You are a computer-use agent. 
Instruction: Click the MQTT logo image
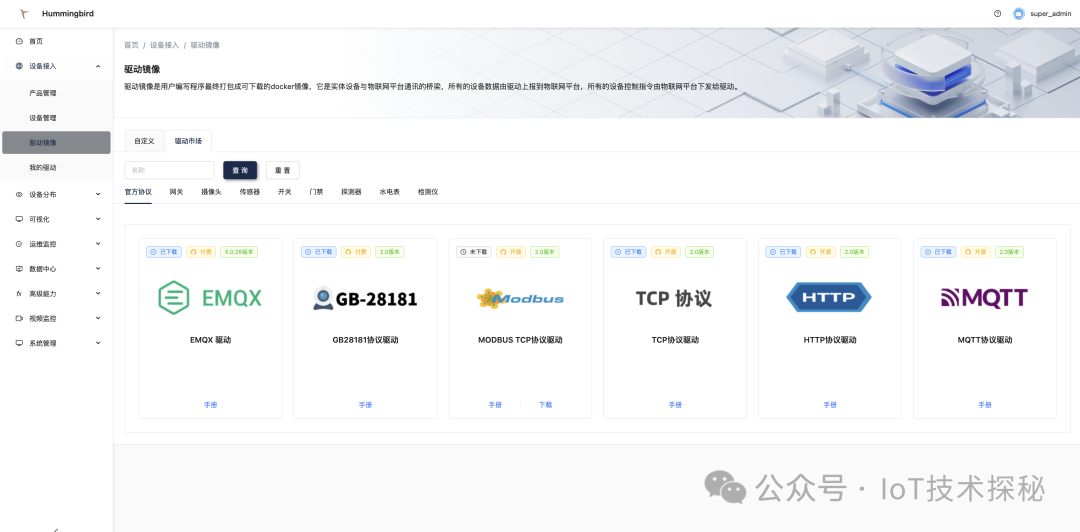click(984, 298)
